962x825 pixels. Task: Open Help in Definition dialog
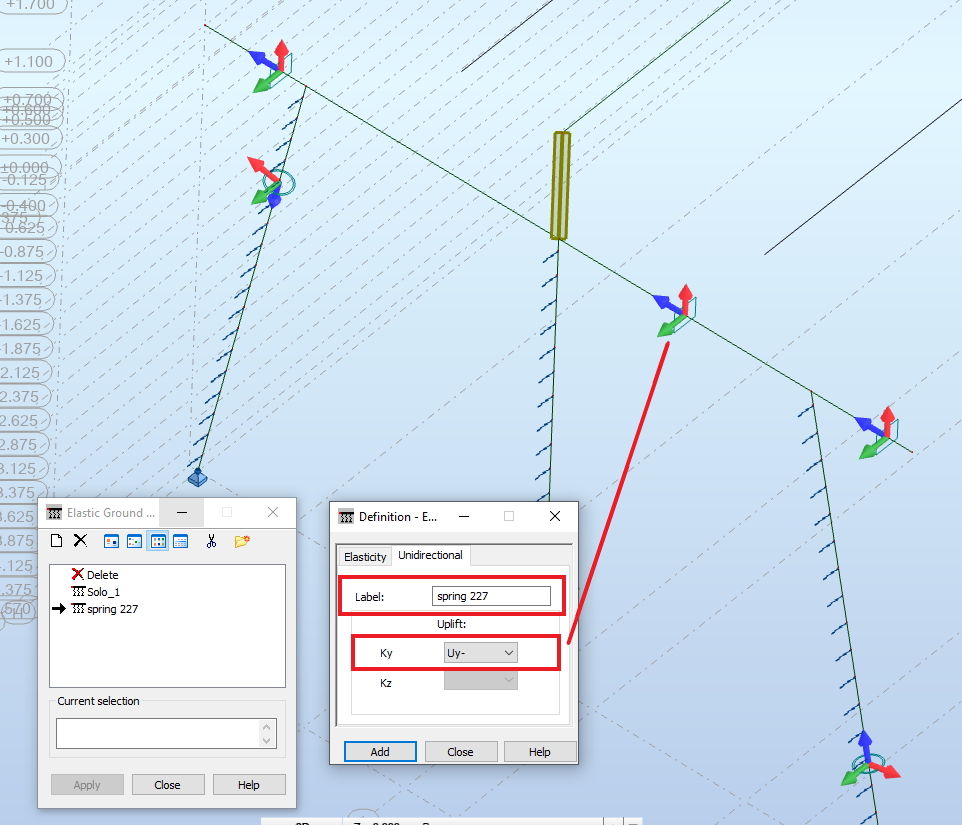coord(540,751)
